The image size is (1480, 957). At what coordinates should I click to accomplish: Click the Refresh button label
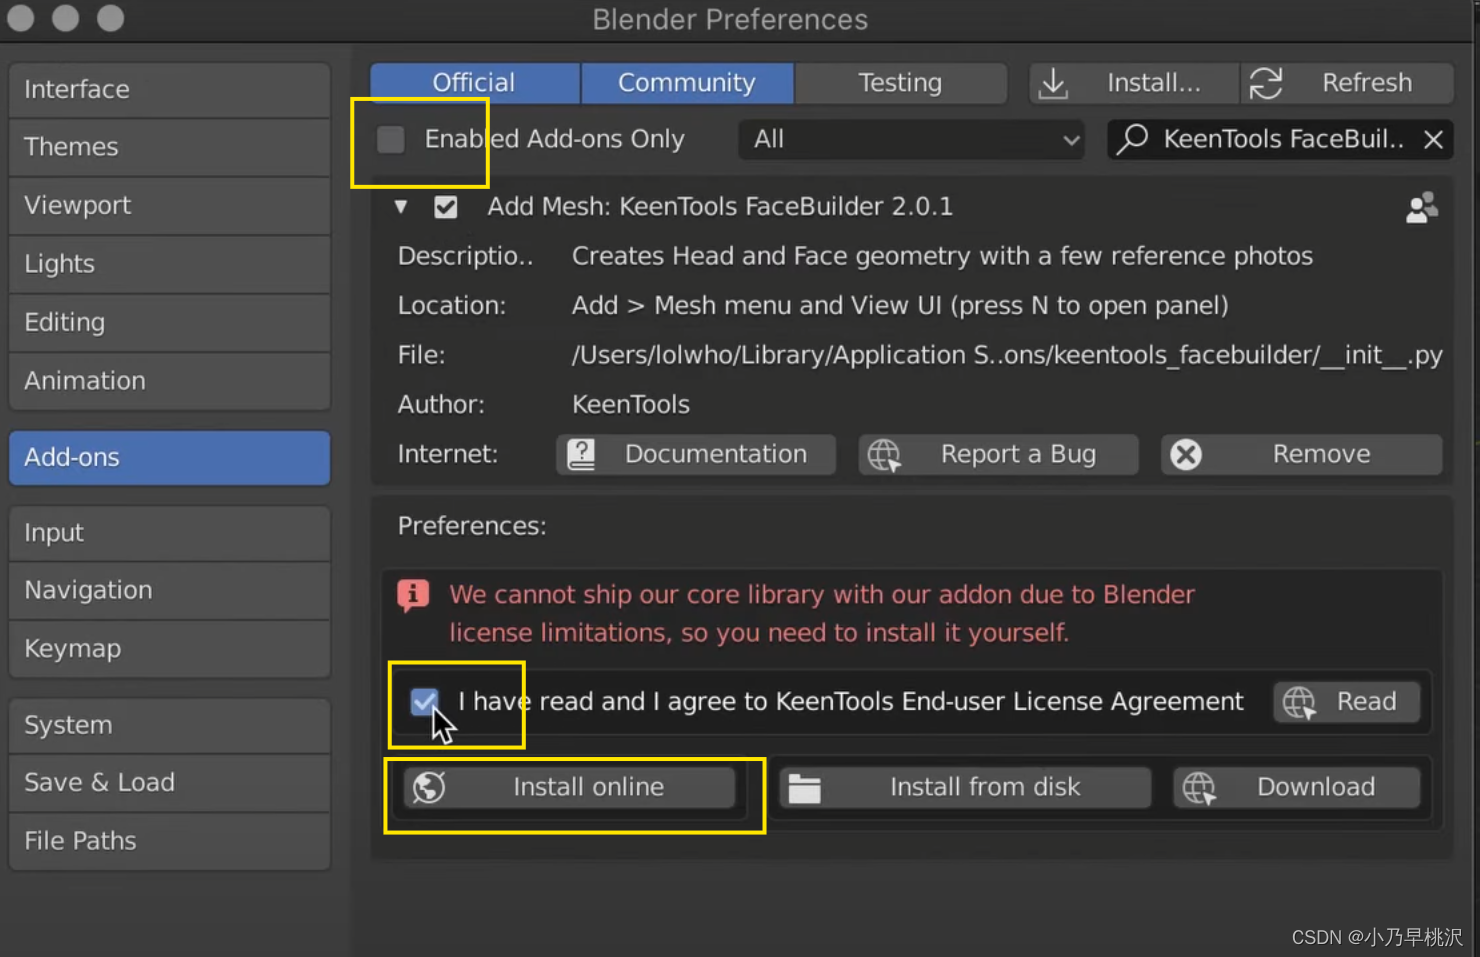[x=1367, y=83]
